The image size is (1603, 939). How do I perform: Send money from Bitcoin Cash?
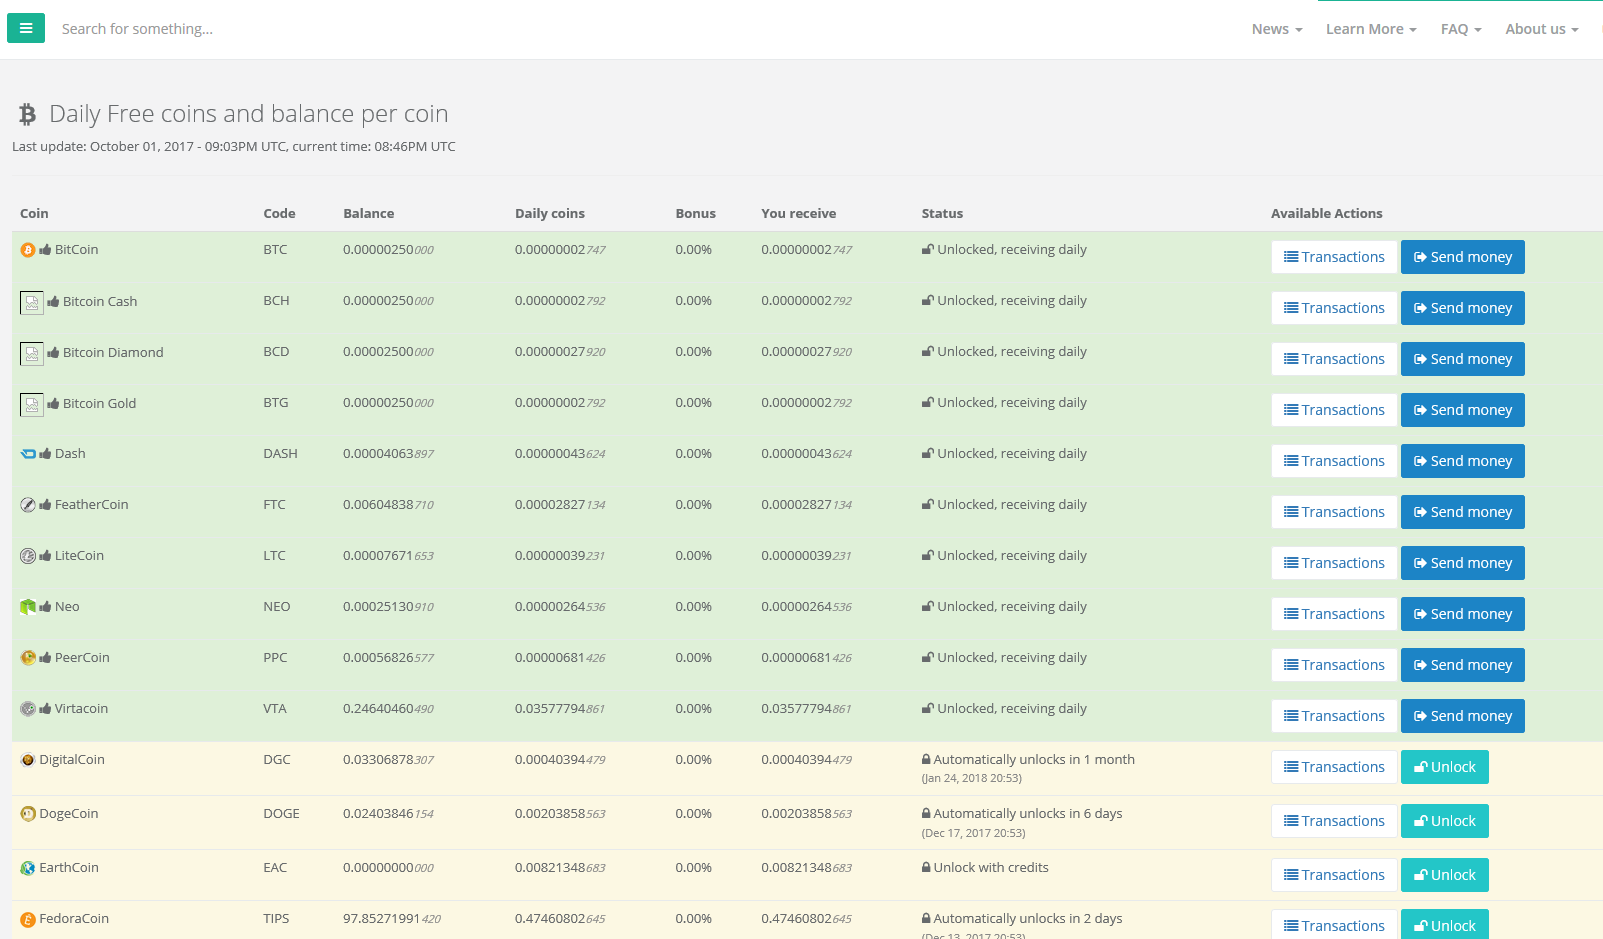pos(1462,308)
